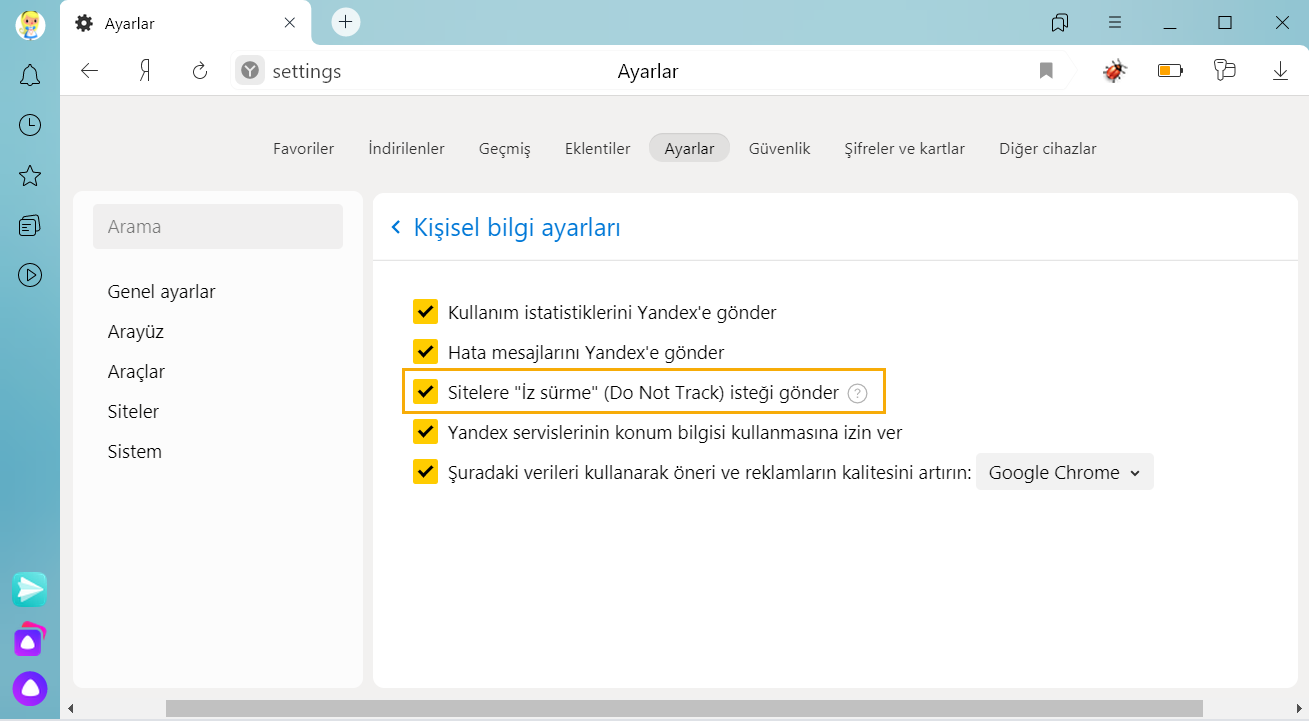The width and height of the screenshot is (1309, 721).
Task: Uncheck Yandex konum bilgisi izin ver
Action: [426, 432]
